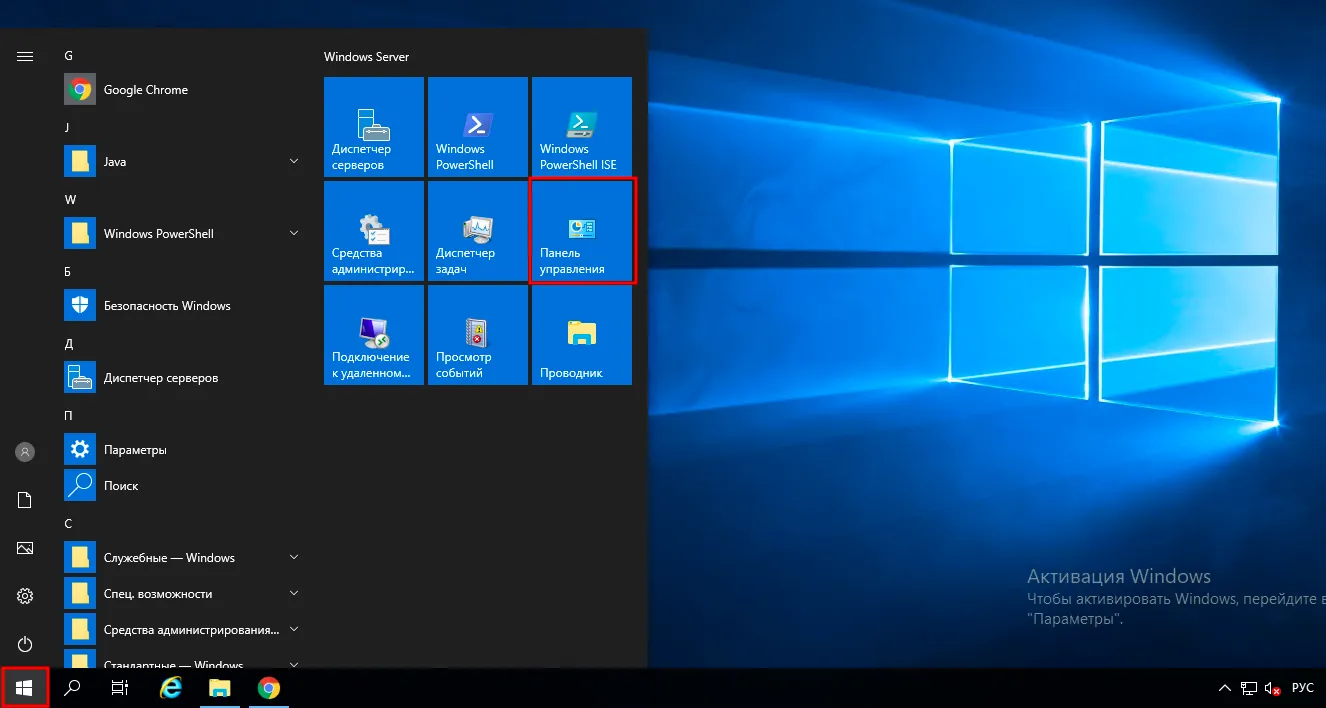Click the letter G header in app list

tap(69, 56)
